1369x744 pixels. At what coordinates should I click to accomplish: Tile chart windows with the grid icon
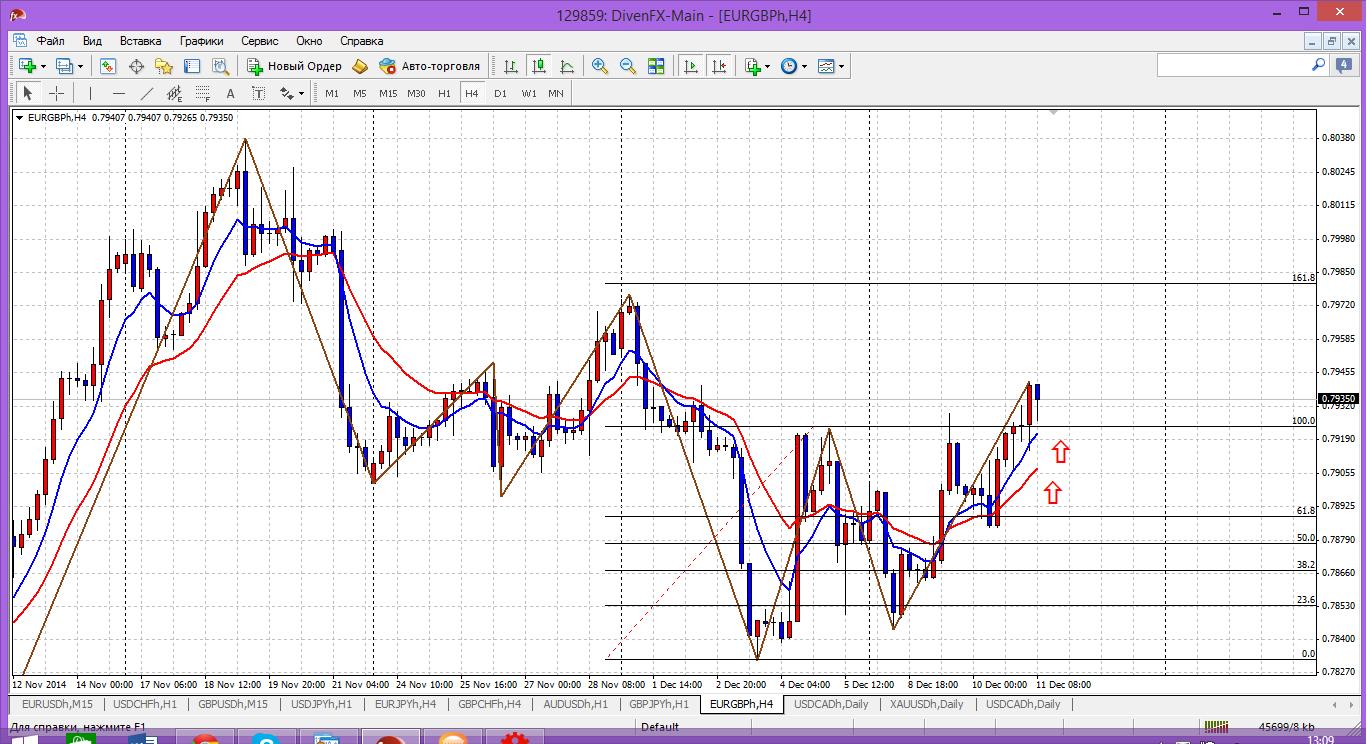click(656, 66)
